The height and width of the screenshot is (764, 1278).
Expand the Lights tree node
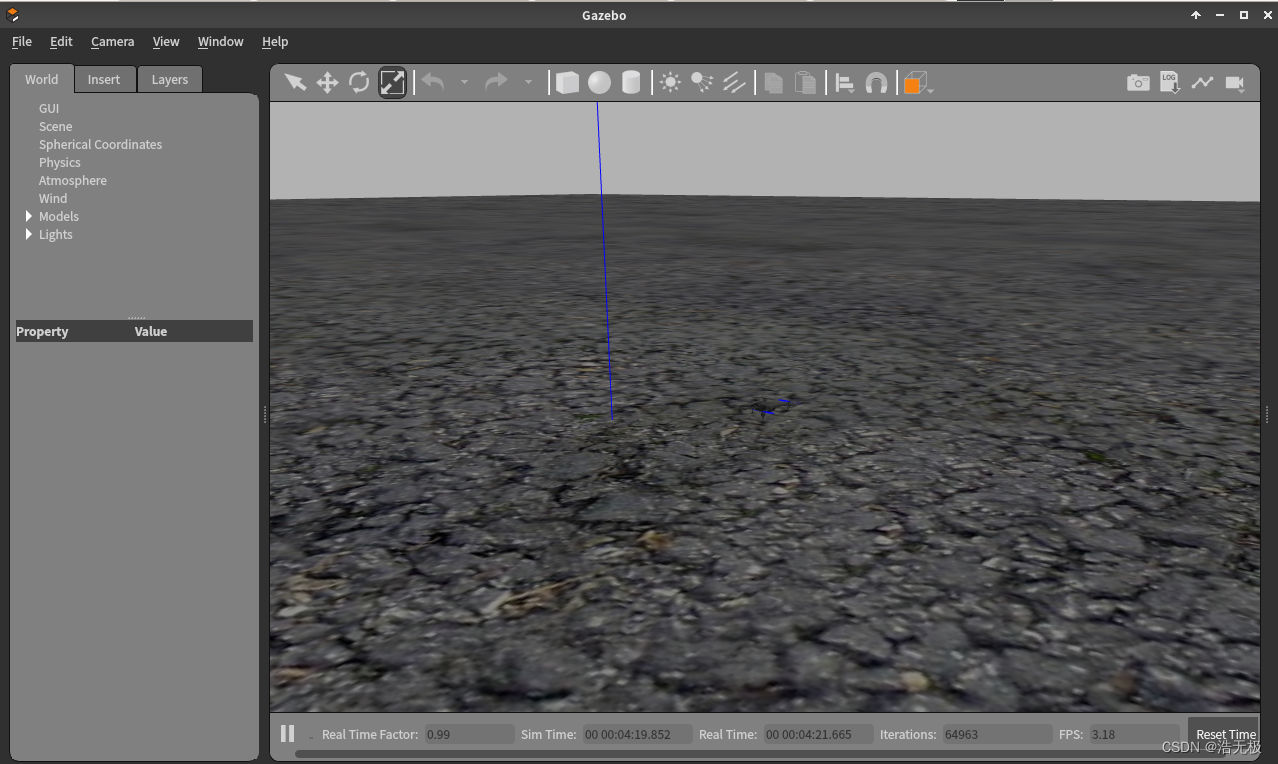click(29, 234)
